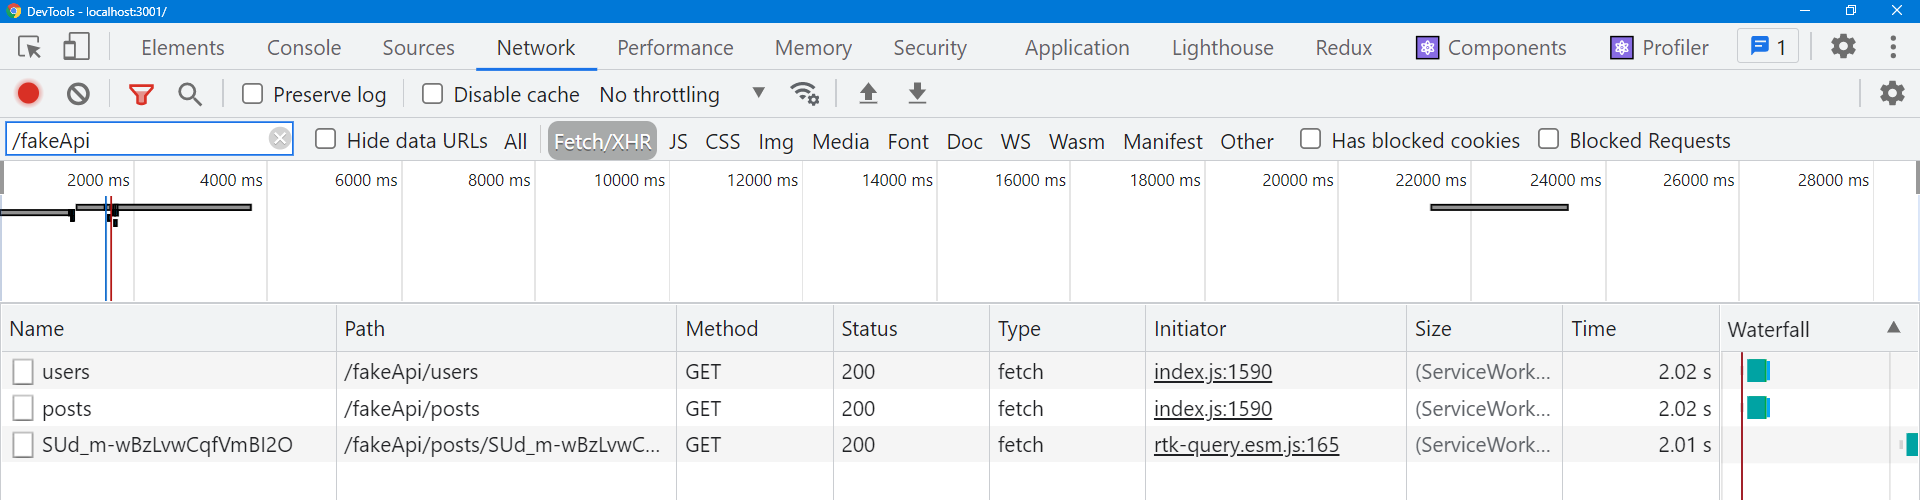Enable Disable cache checkbox
The height and width of the screenshot is (500, 1920).
[432, 93]
